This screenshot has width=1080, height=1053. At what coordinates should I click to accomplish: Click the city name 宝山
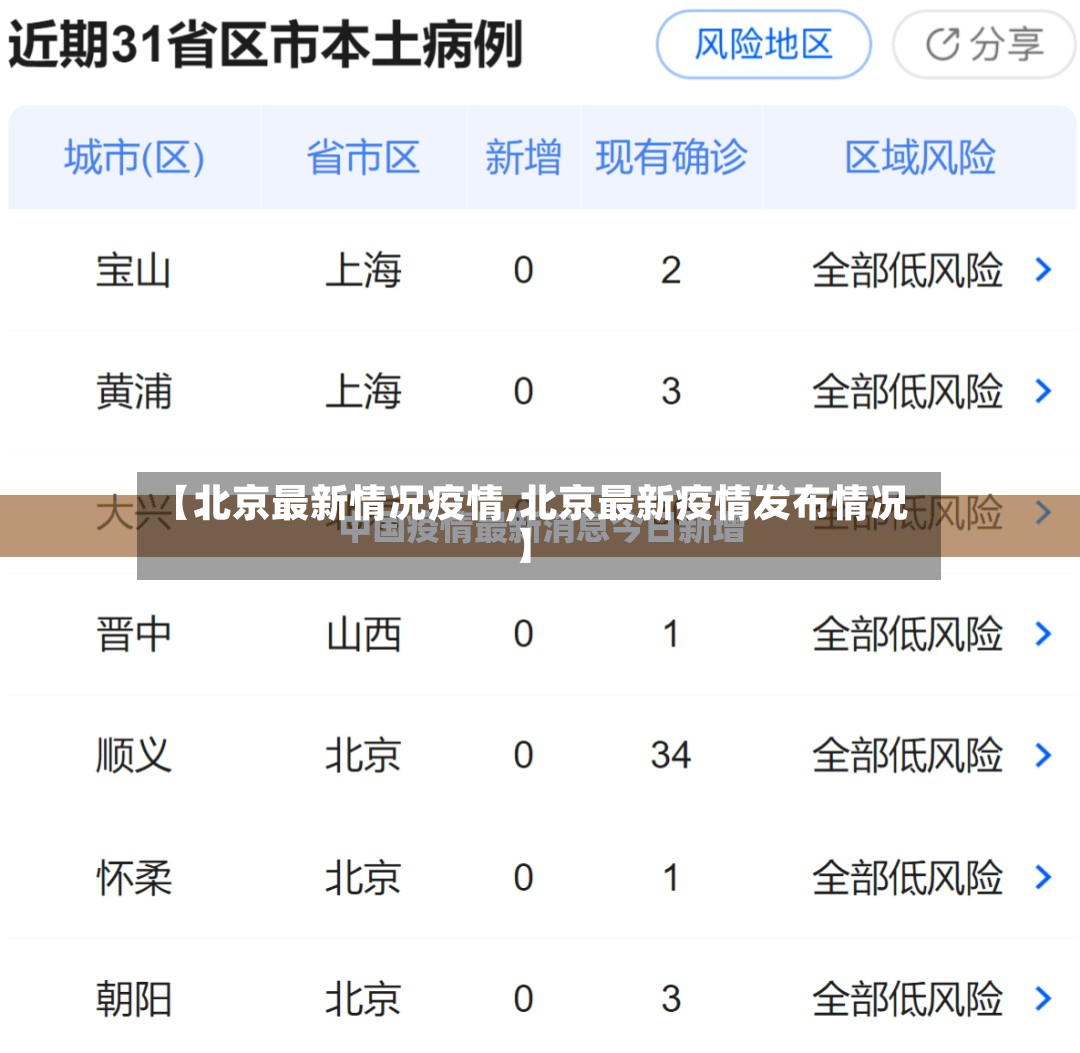pos(133,270)
